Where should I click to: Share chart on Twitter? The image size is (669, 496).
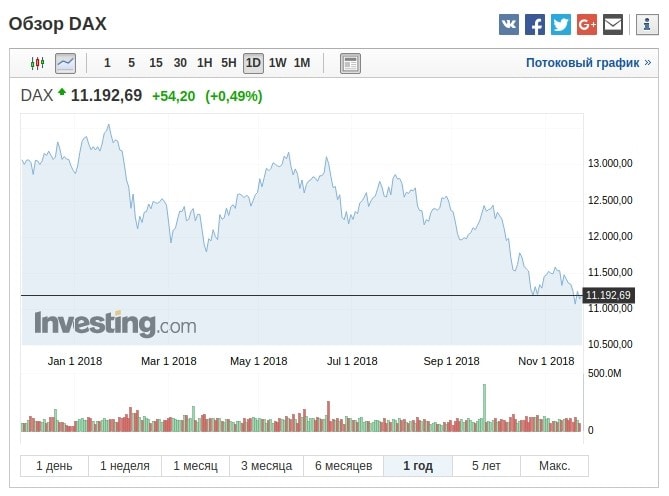pyautogui.click(x=561, y=24)
